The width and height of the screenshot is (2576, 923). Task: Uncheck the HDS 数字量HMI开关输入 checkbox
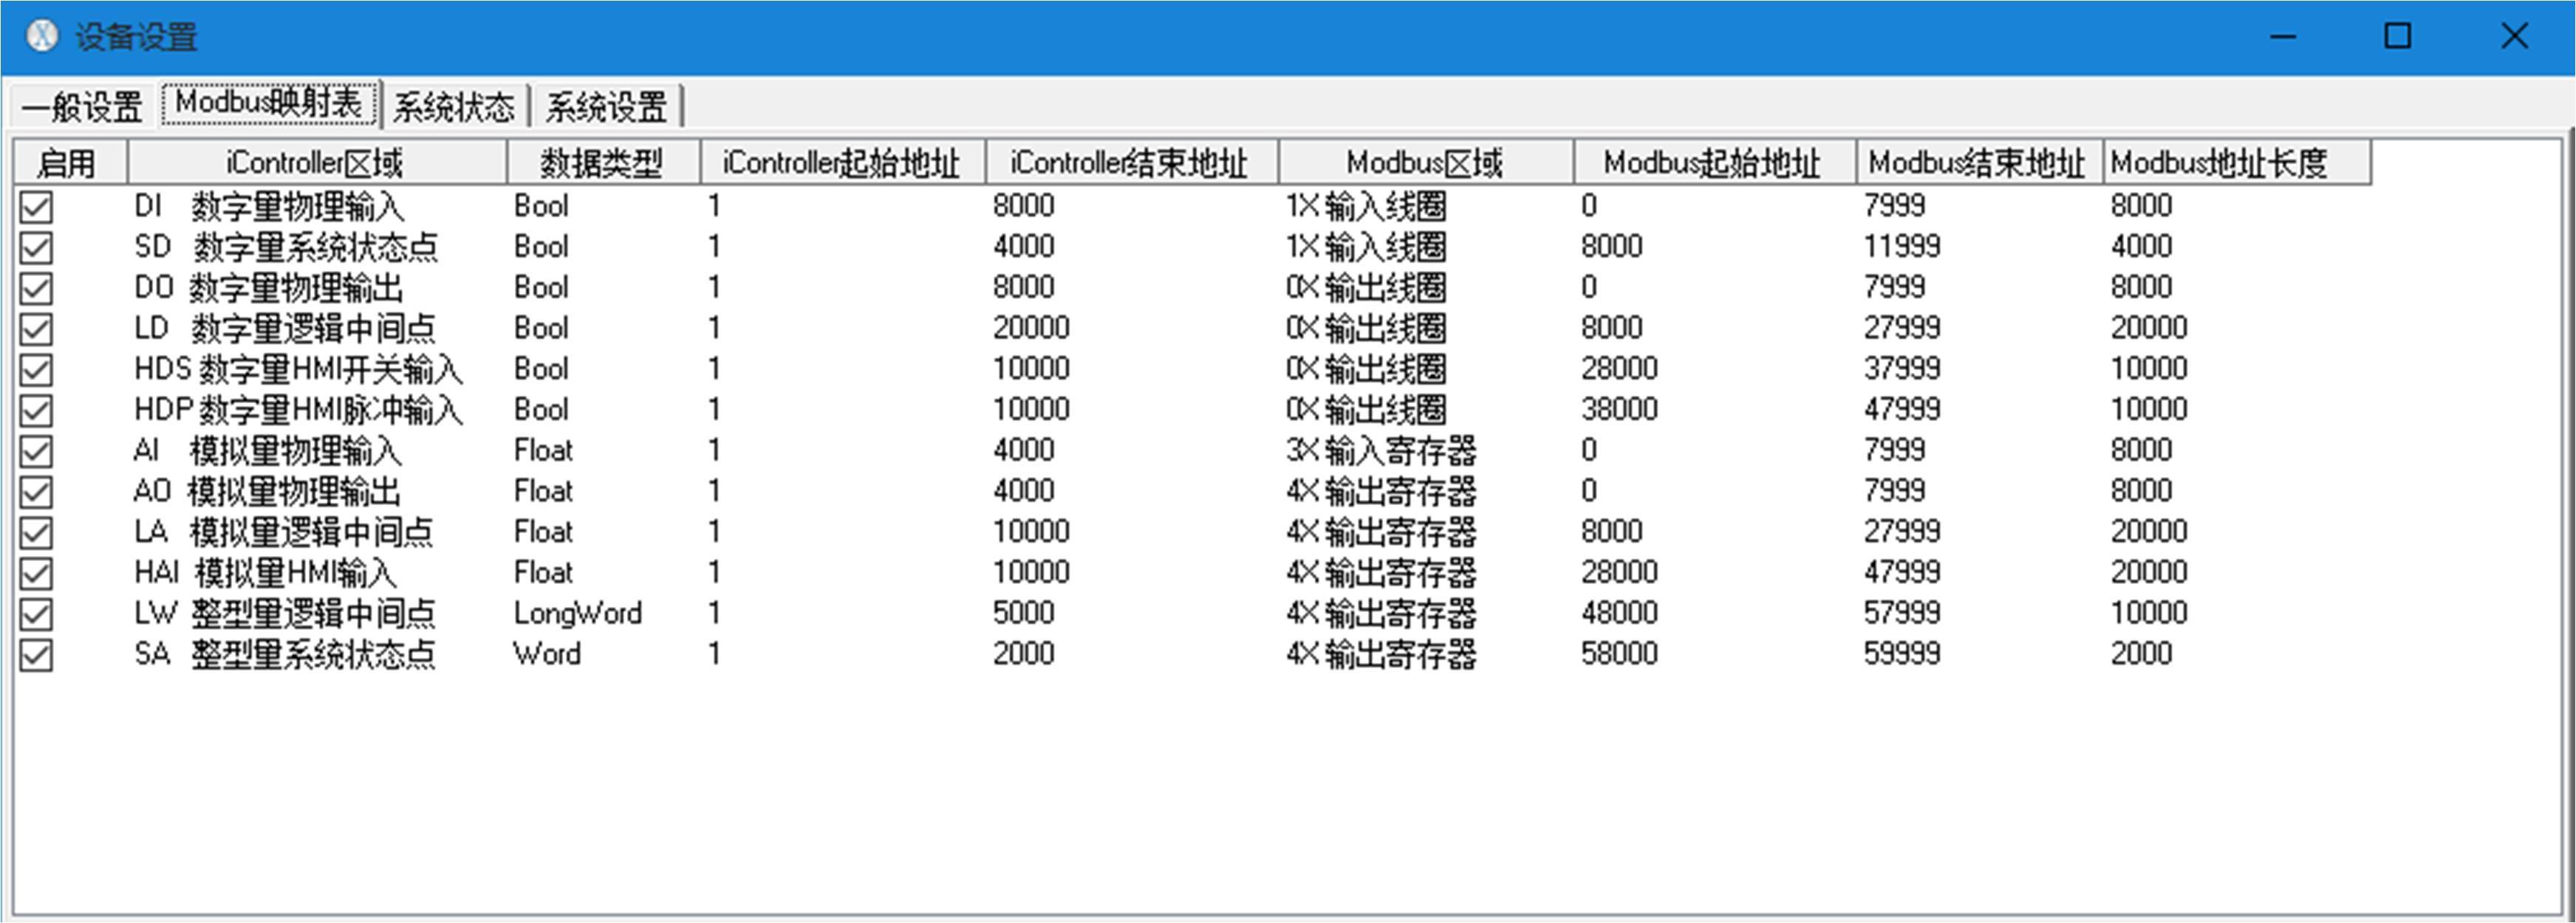pos(37,370)
